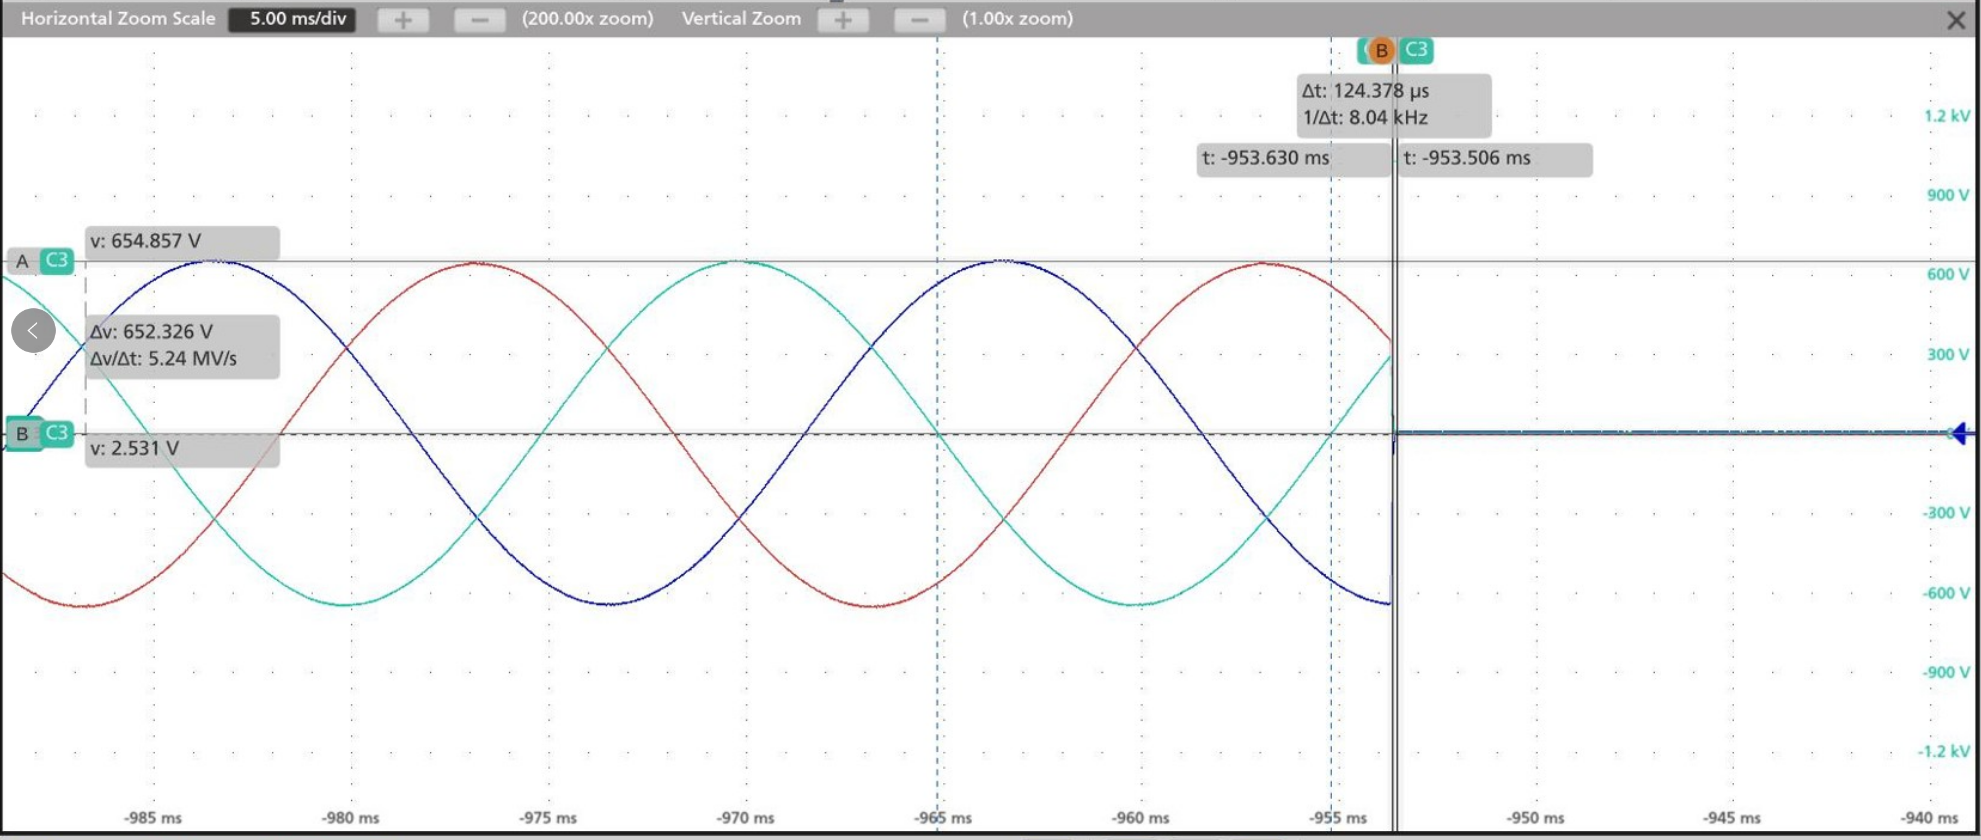Select horizontal cursor A label on left
Image resolution: width=1981 pixels, height=840 pixels.
pos(22,261)
